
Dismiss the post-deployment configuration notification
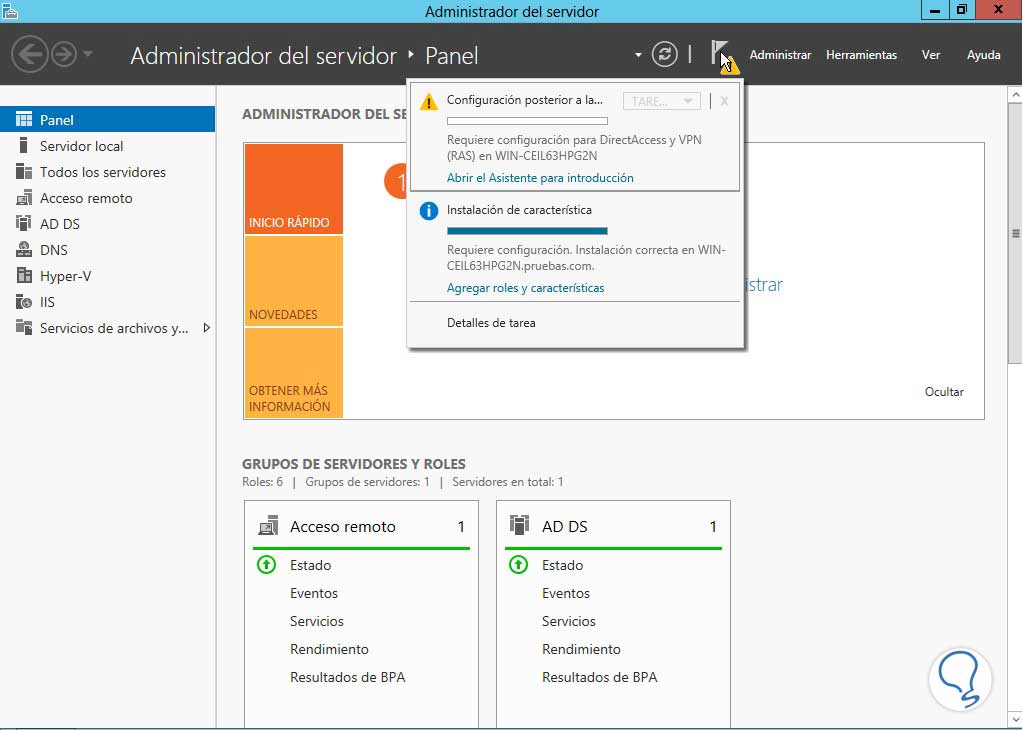(x=724, y=101)
